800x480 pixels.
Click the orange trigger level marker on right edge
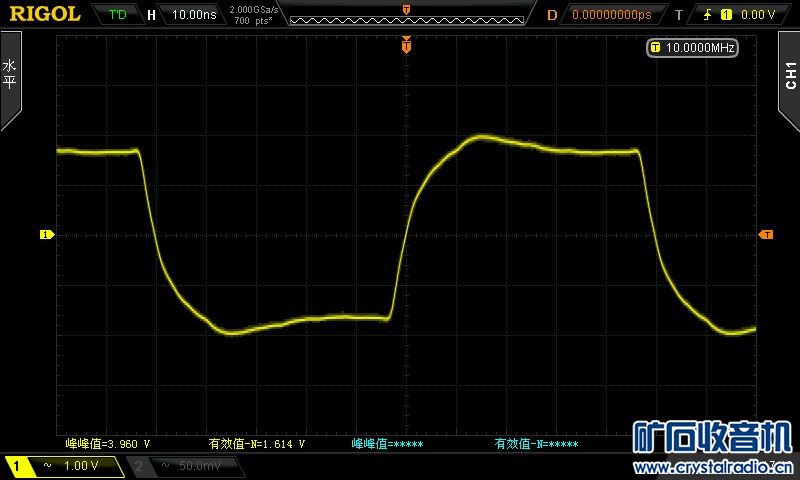[766, 234]
